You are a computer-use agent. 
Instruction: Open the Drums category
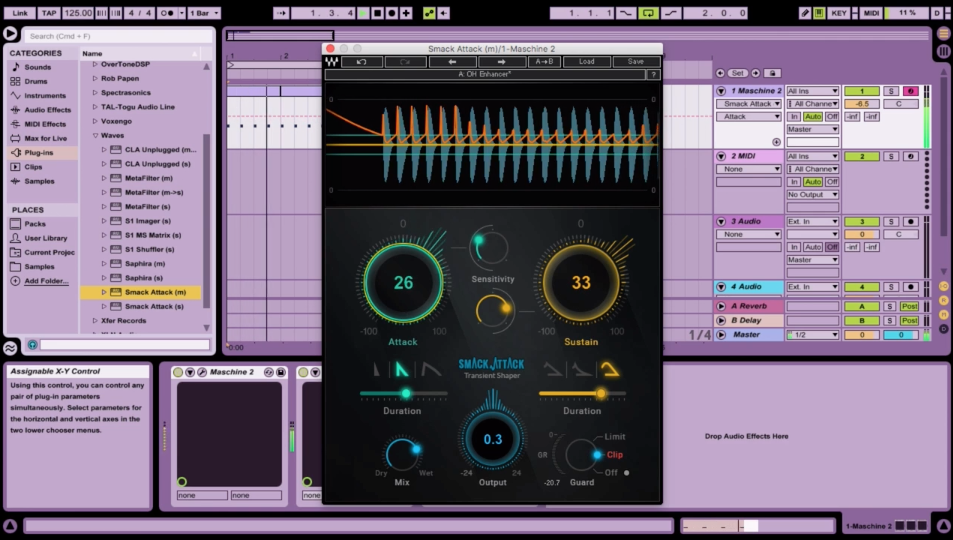pyautogui.click(x=36, y=81)
